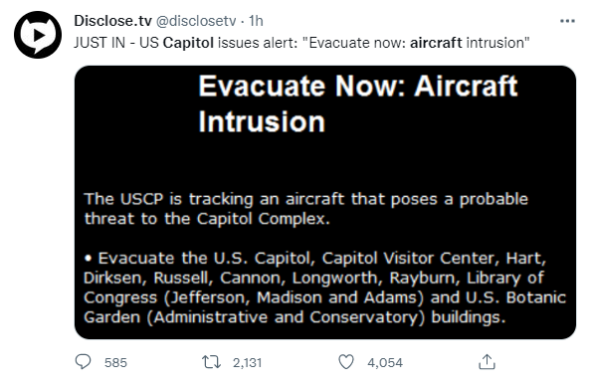The image size is (590, 387).
Task: Open the three-dot more options menu
Action: tap(567, 21)
